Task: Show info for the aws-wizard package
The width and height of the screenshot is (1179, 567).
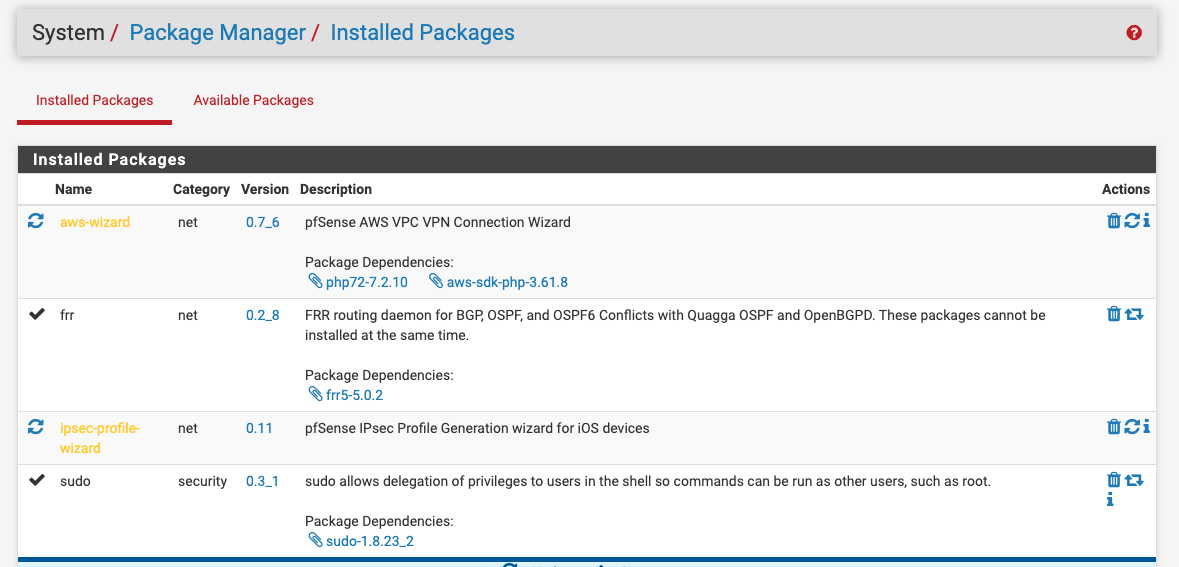Action: coord(1146,221)
